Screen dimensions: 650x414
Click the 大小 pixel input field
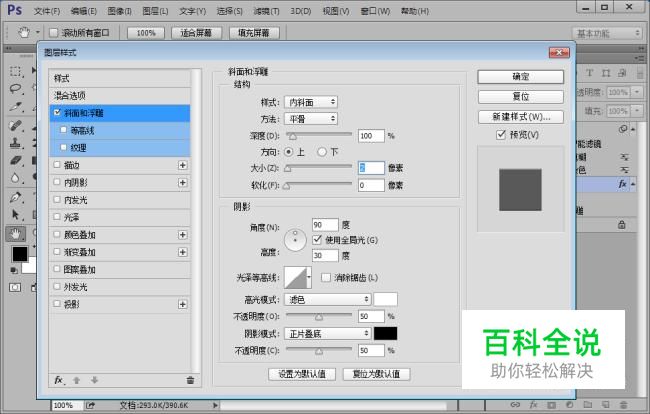[x=371, y=168]
